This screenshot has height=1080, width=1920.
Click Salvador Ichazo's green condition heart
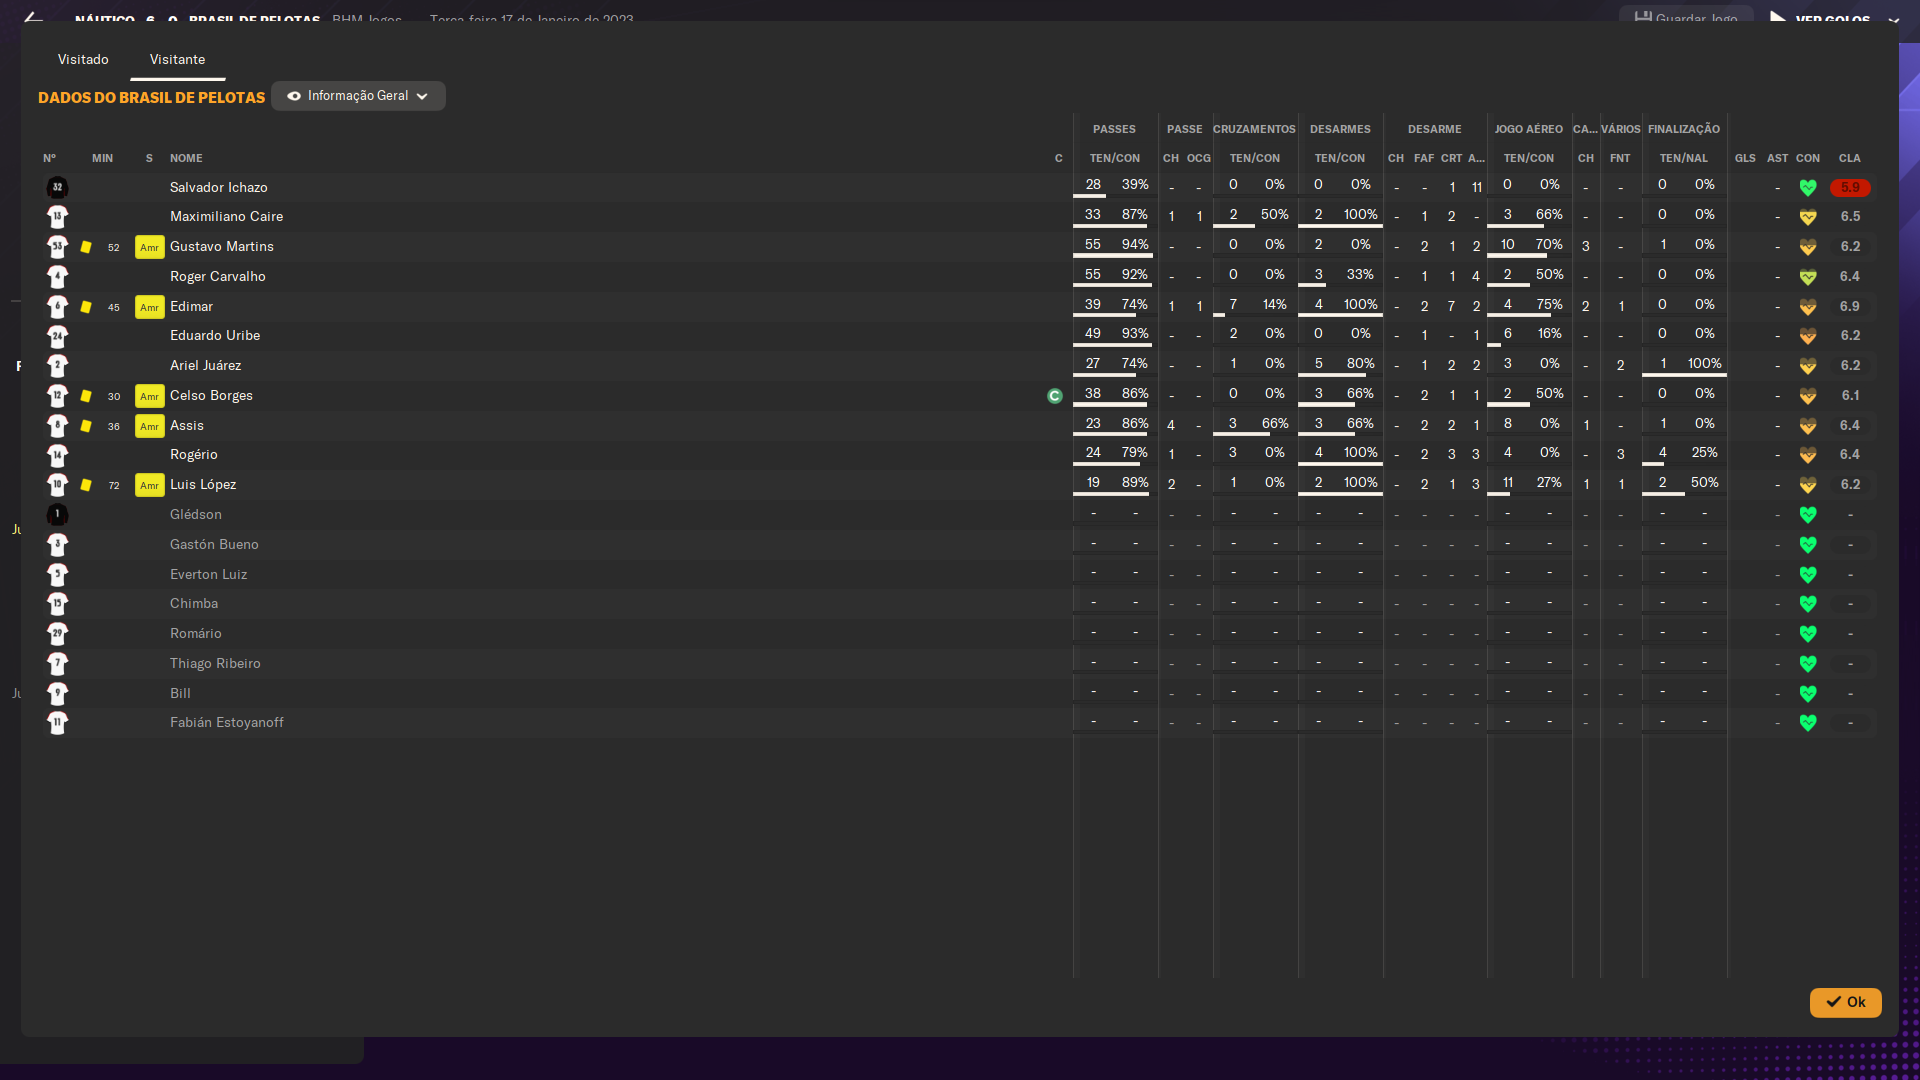tap(1808, 188)
